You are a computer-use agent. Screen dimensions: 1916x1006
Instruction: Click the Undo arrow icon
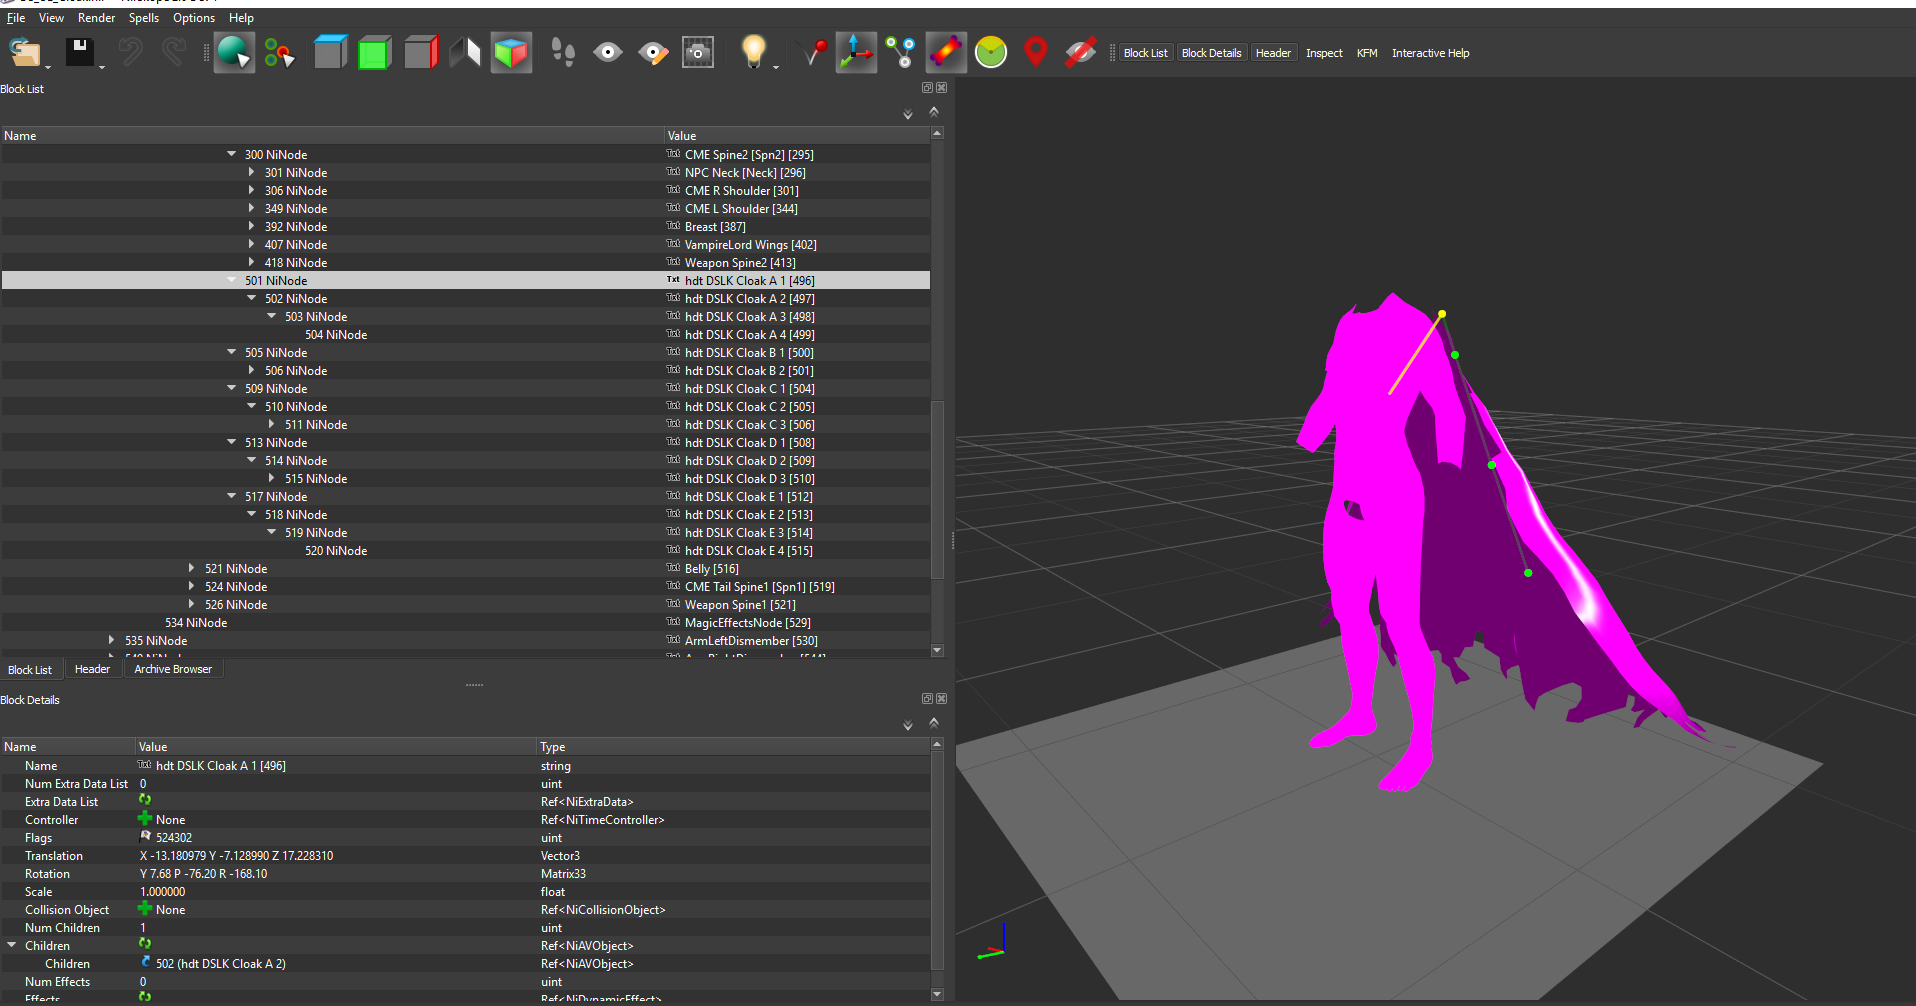pyautogui.click(x=130, y=52)
